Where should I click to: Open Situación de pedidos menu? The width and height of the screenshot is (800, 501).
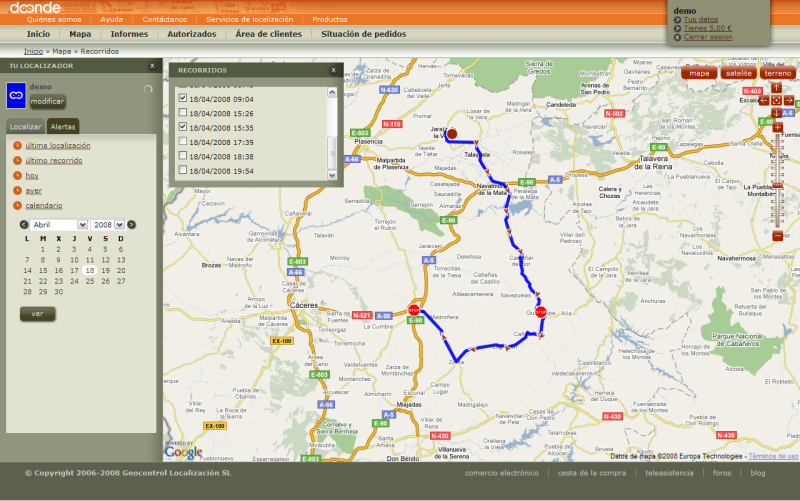tap(363, 34)
